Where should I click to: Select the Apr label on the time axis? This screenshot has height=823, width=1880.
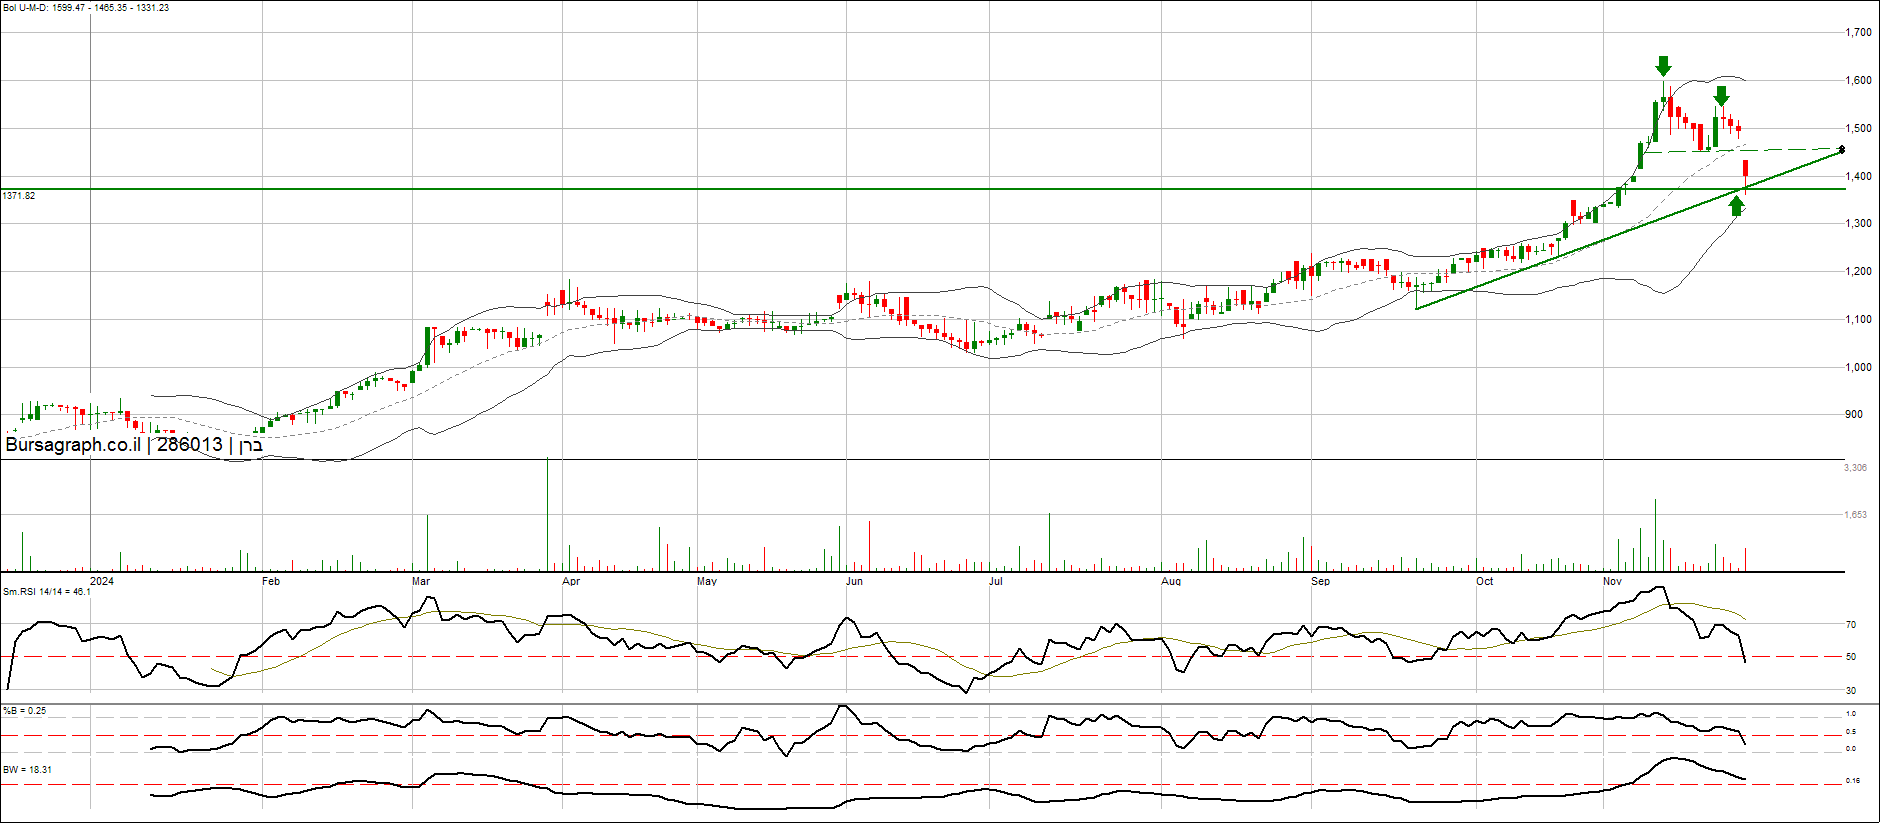[x=571, y=581]
